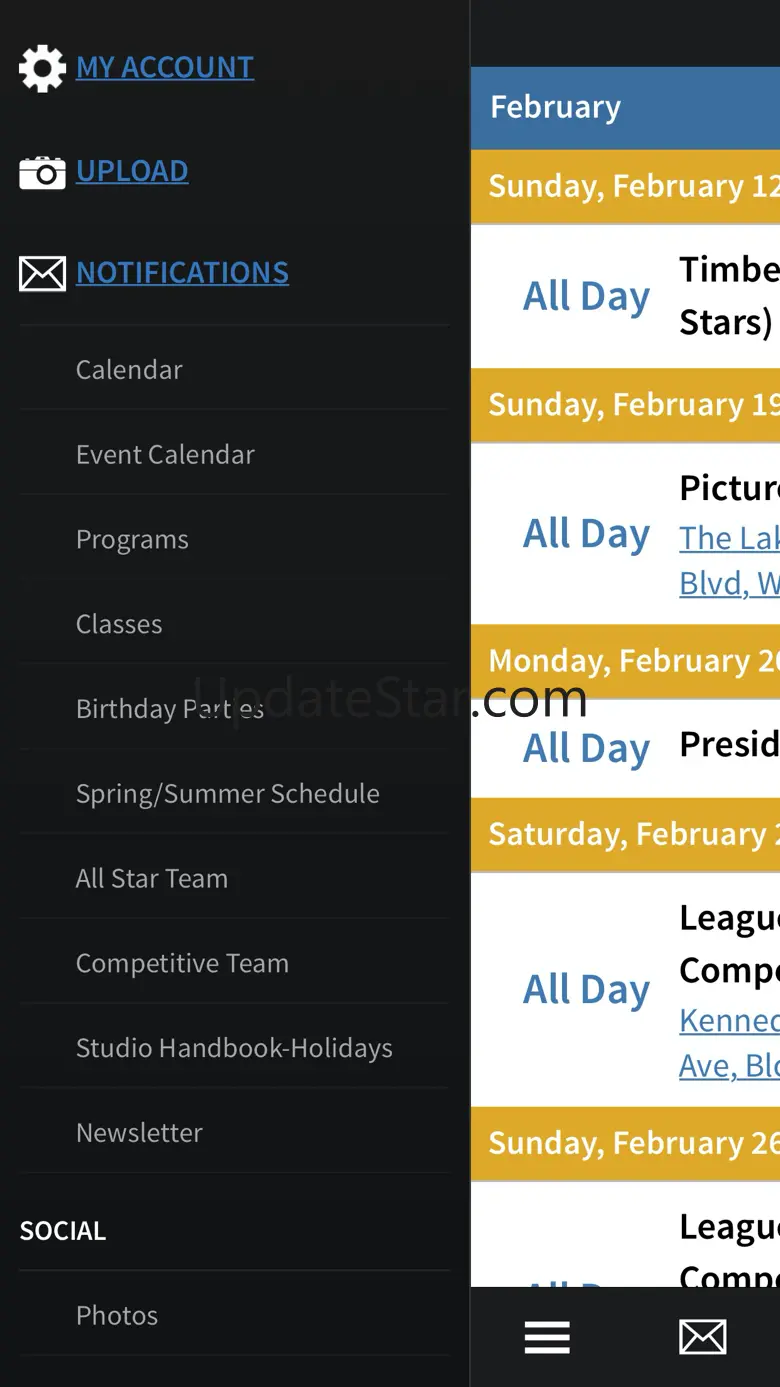Open the UPLOAD link
This screenshot has height=1387, width=780.
pos(132,171)
